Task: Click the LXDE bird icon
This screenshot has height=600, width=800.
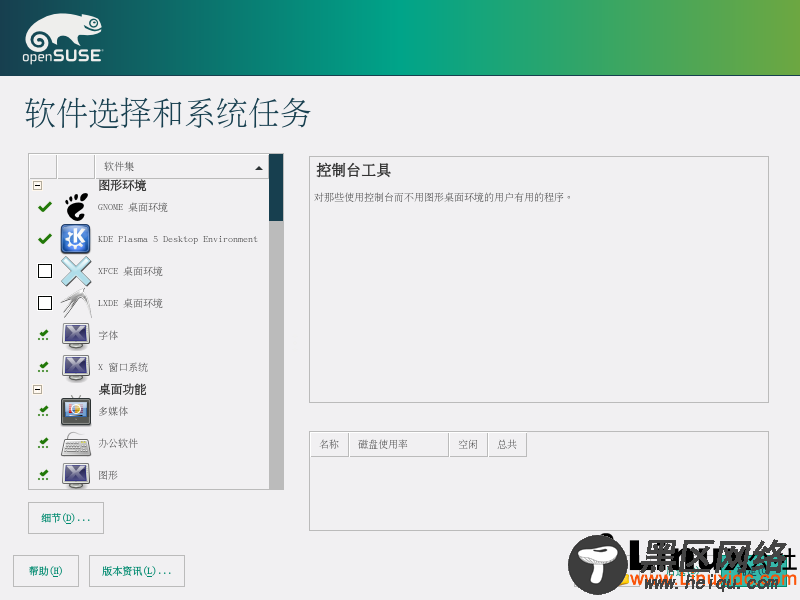Action: click(x=76, y=303)
